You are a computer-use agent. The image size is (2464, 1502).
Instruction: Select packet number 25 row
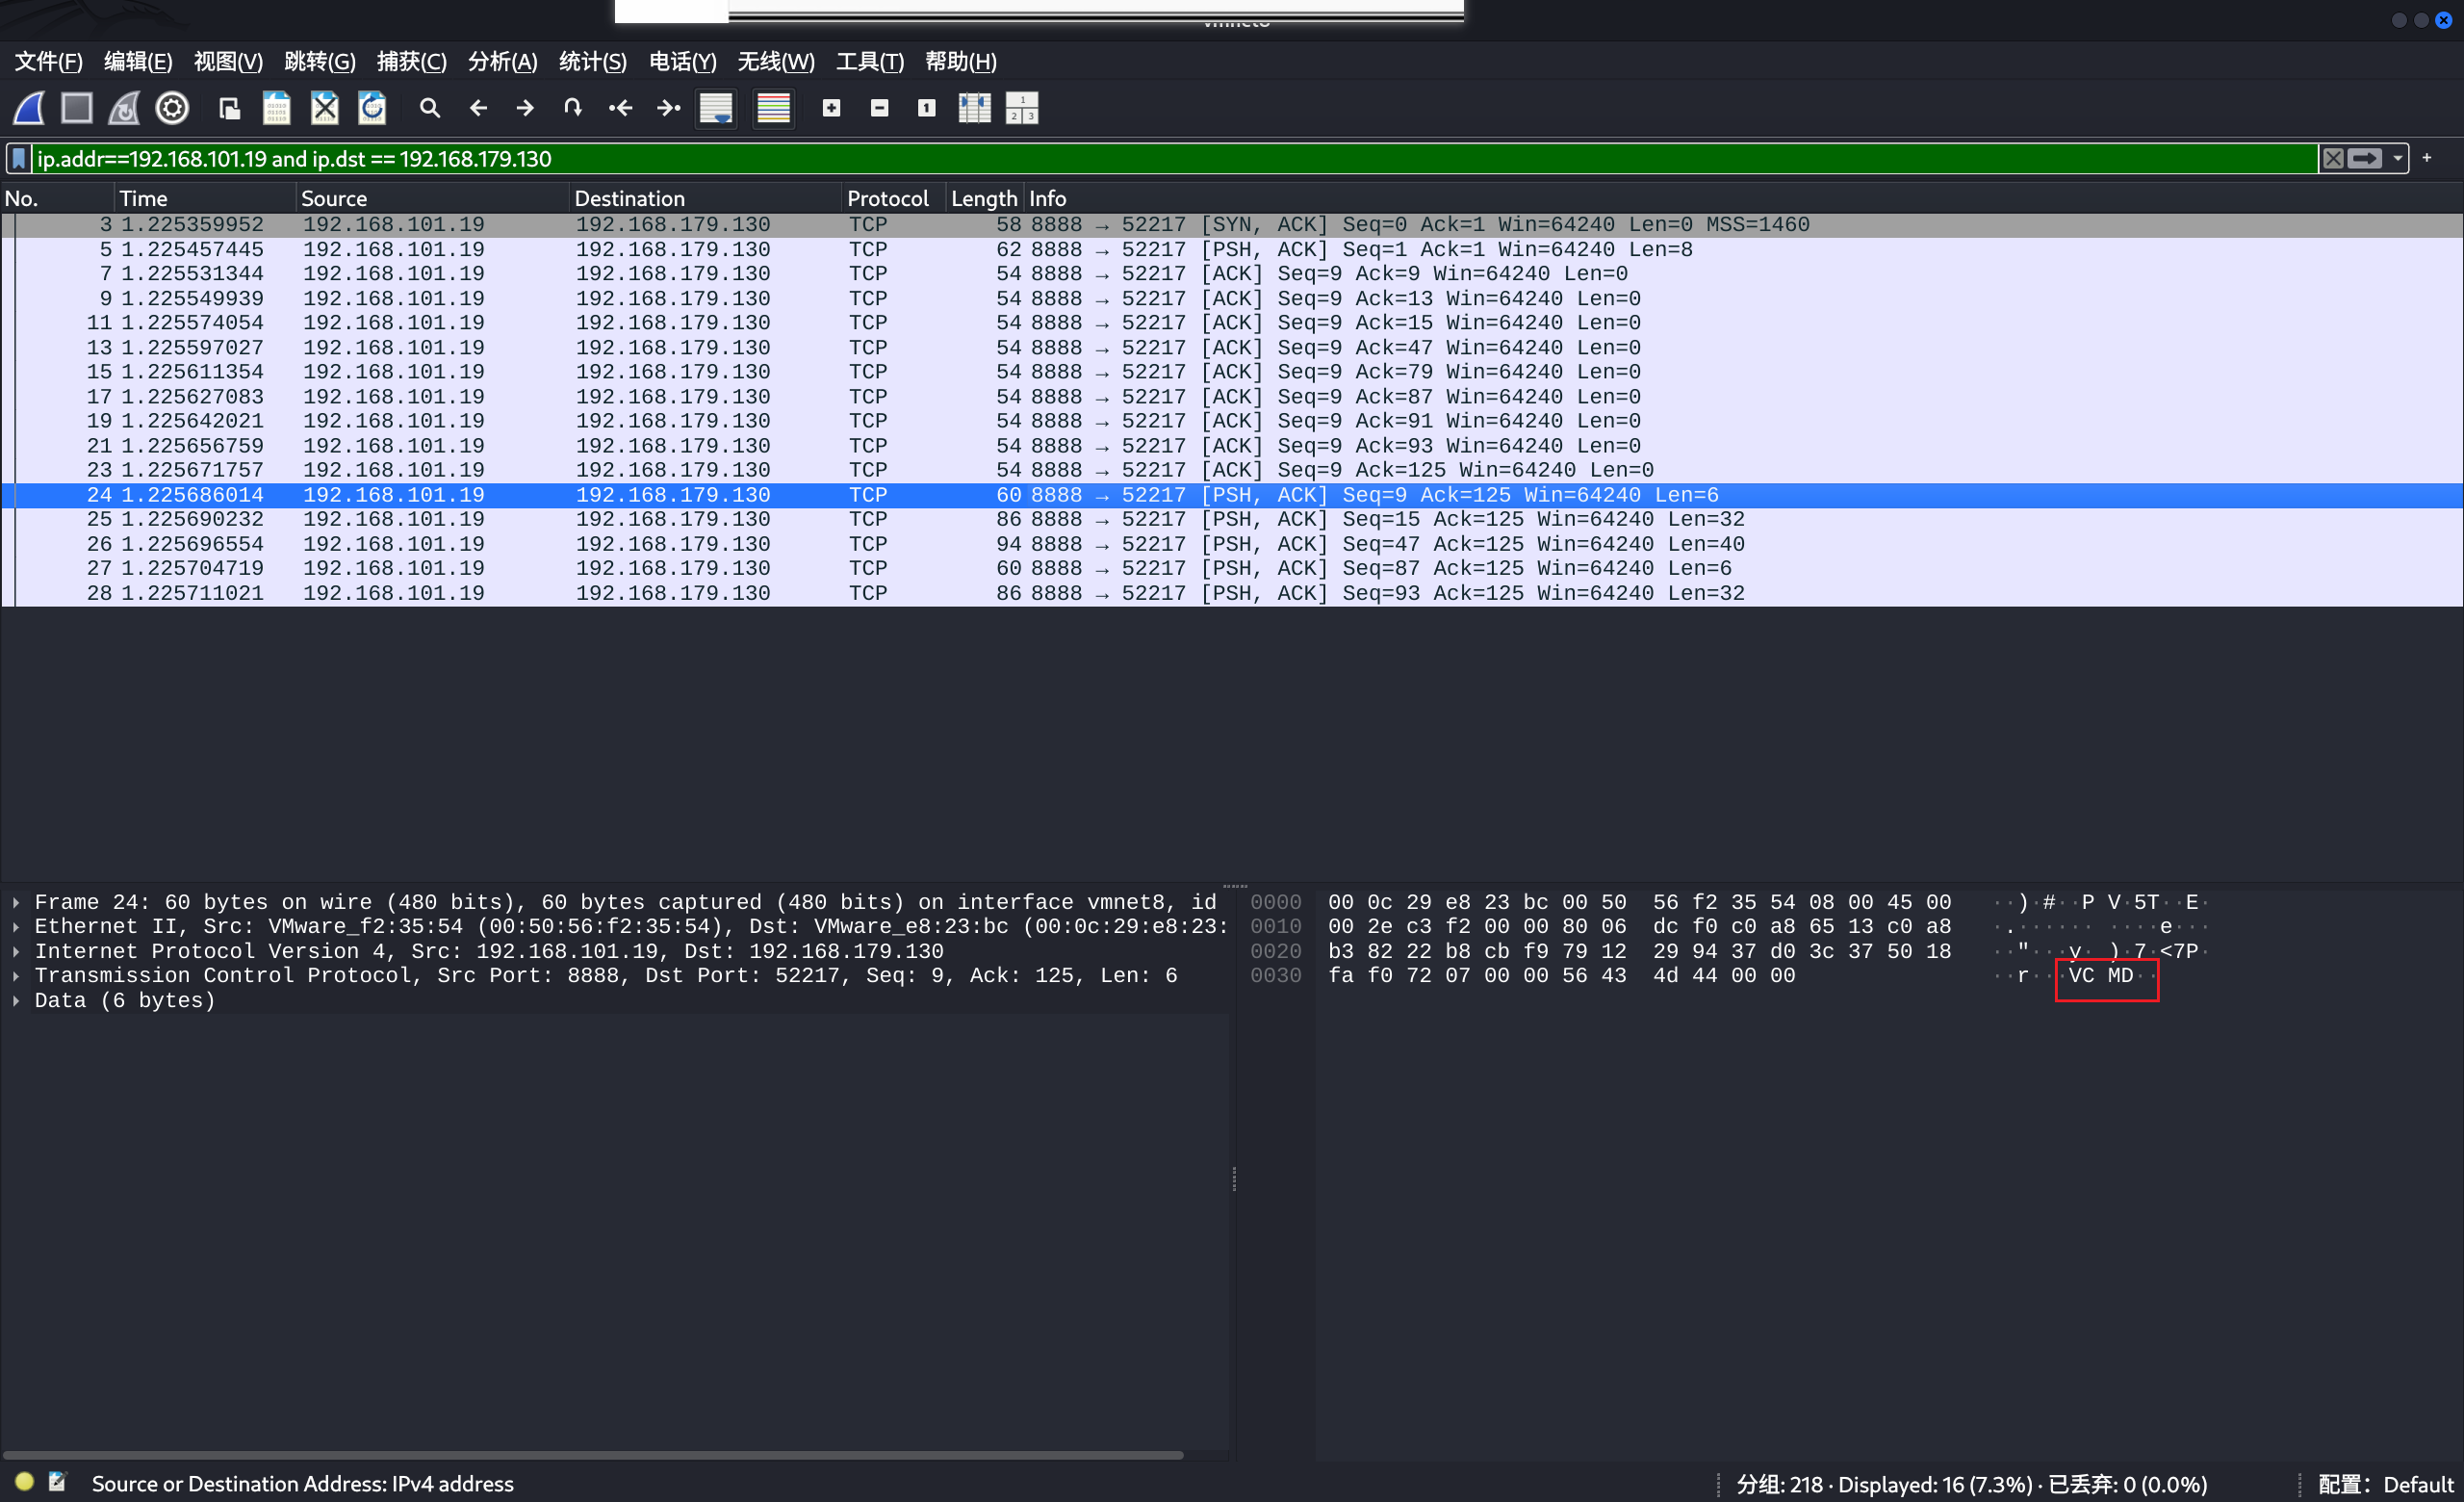click(x=700, y=520)
